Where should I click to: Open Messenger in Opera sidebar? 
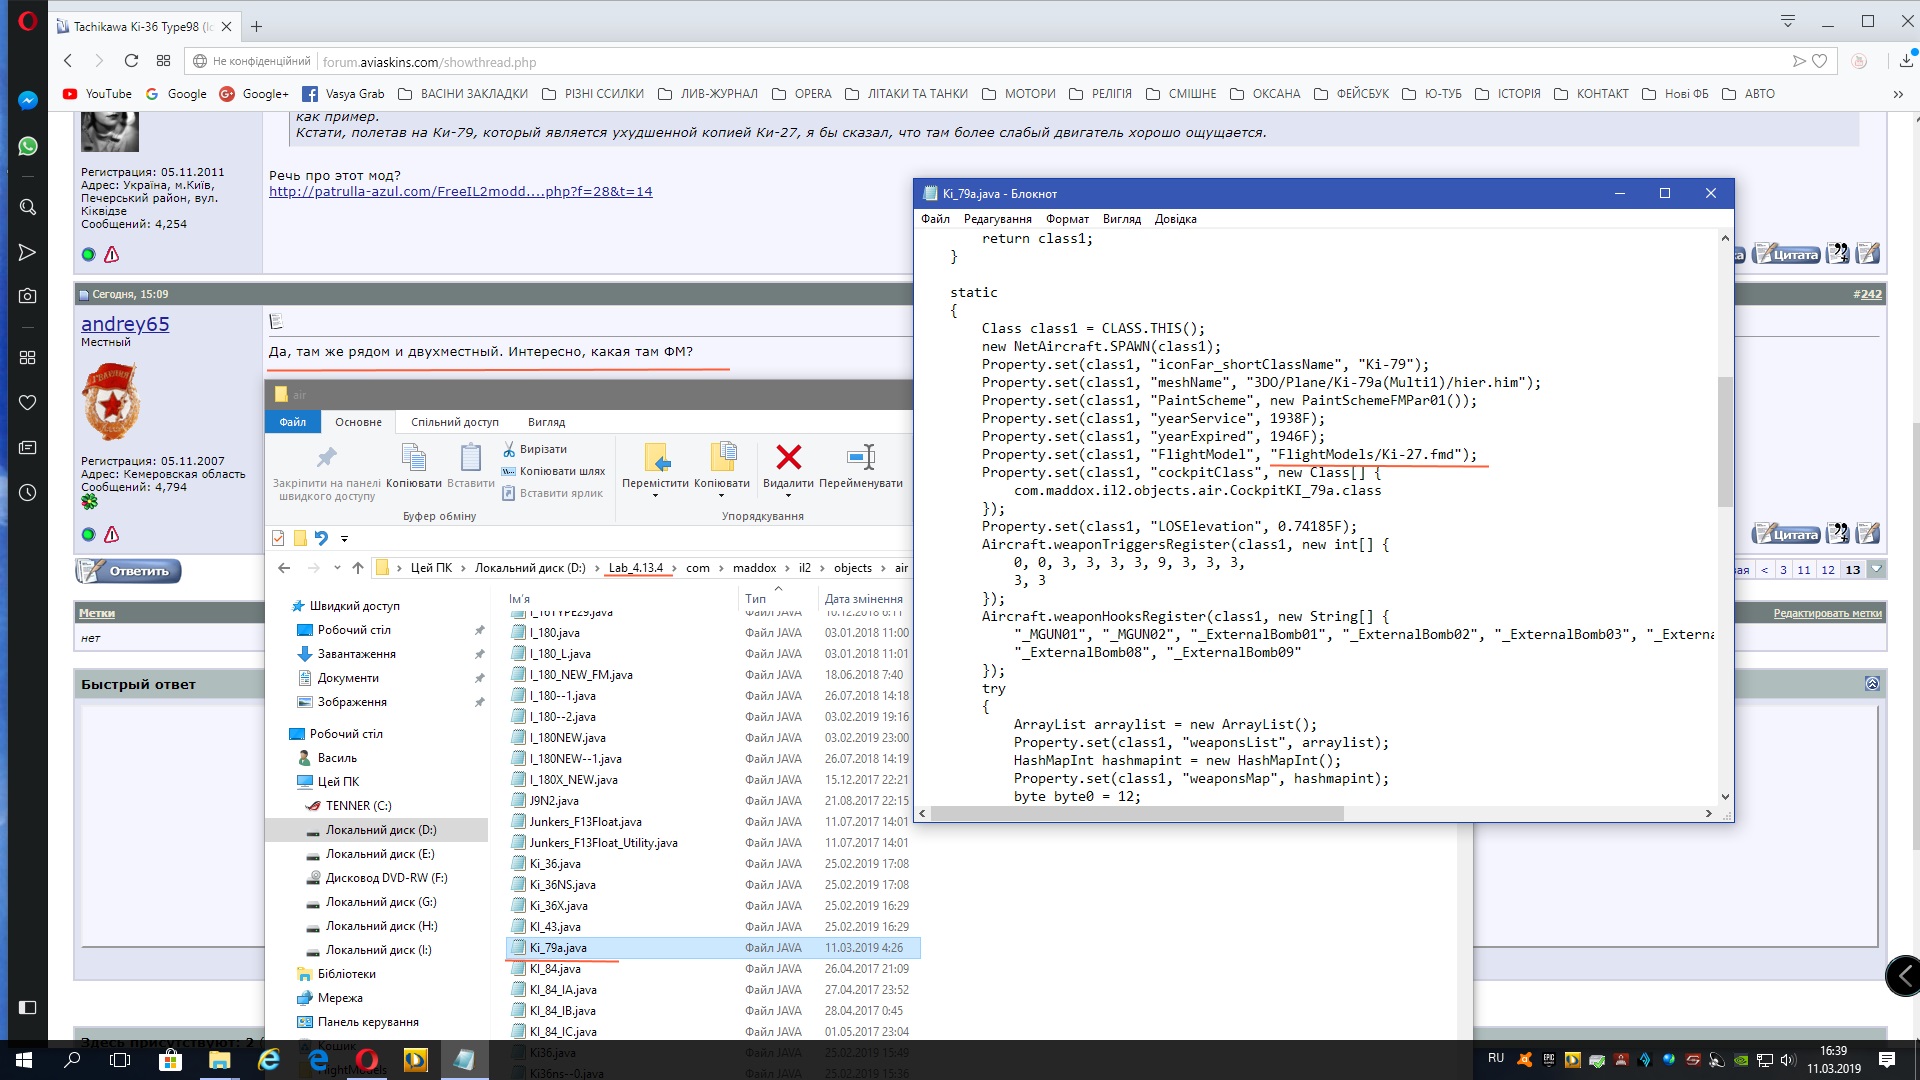27,100
